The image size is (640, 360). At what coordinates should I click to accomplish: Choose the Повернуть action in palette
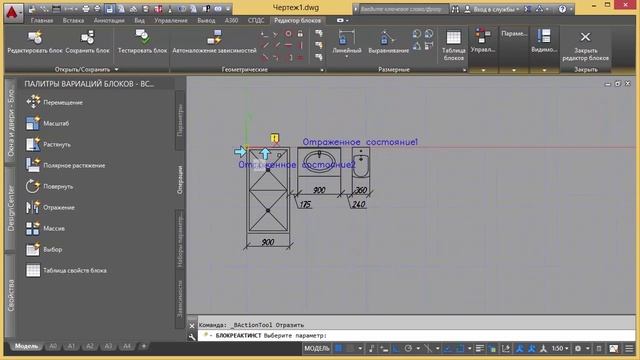pyautogui.click(x=49, y=187)
